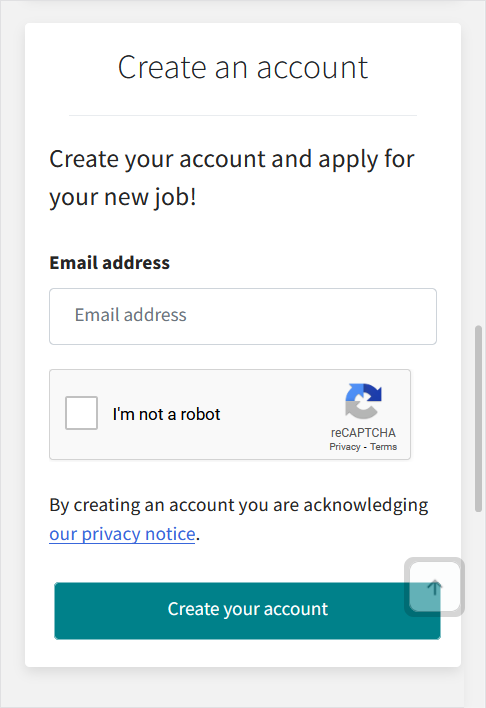Click the Email address placeholder text
The image size is (486, 708).
click(x=131, y=315)
